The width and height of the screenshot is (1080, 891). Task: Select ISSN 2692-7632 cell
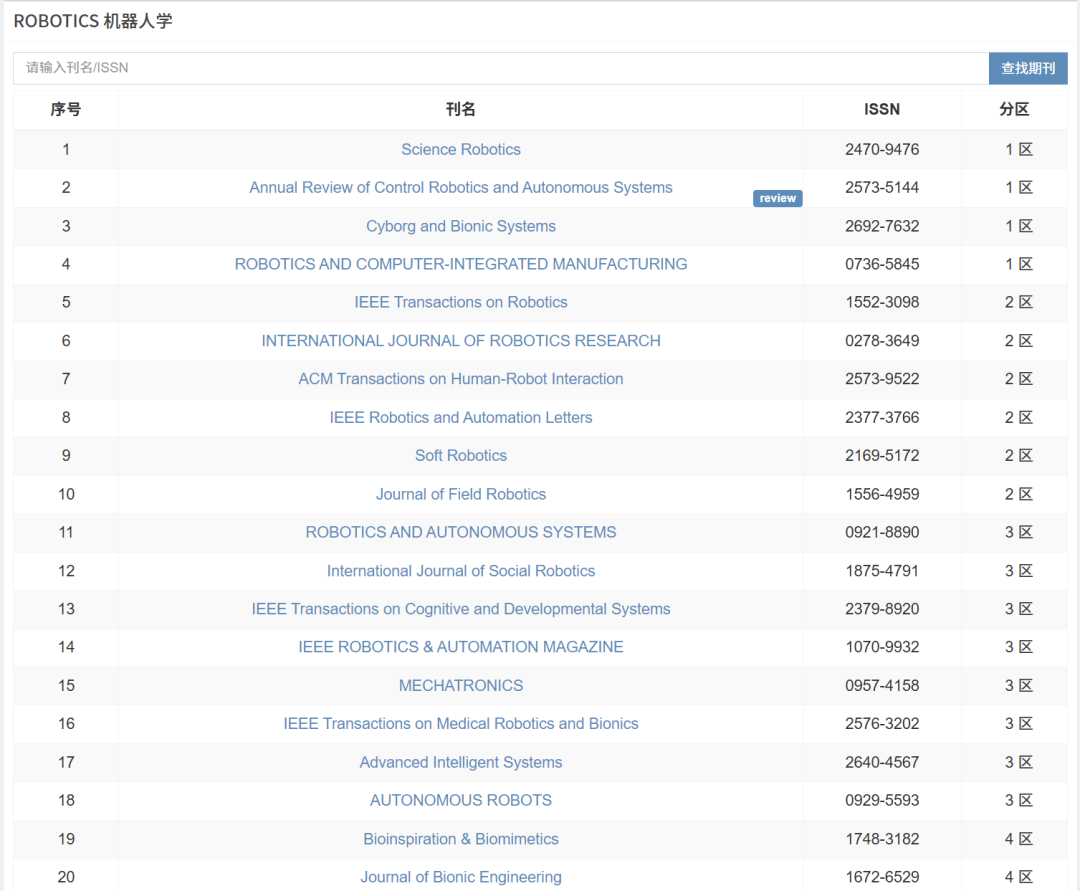pos(882,226)
